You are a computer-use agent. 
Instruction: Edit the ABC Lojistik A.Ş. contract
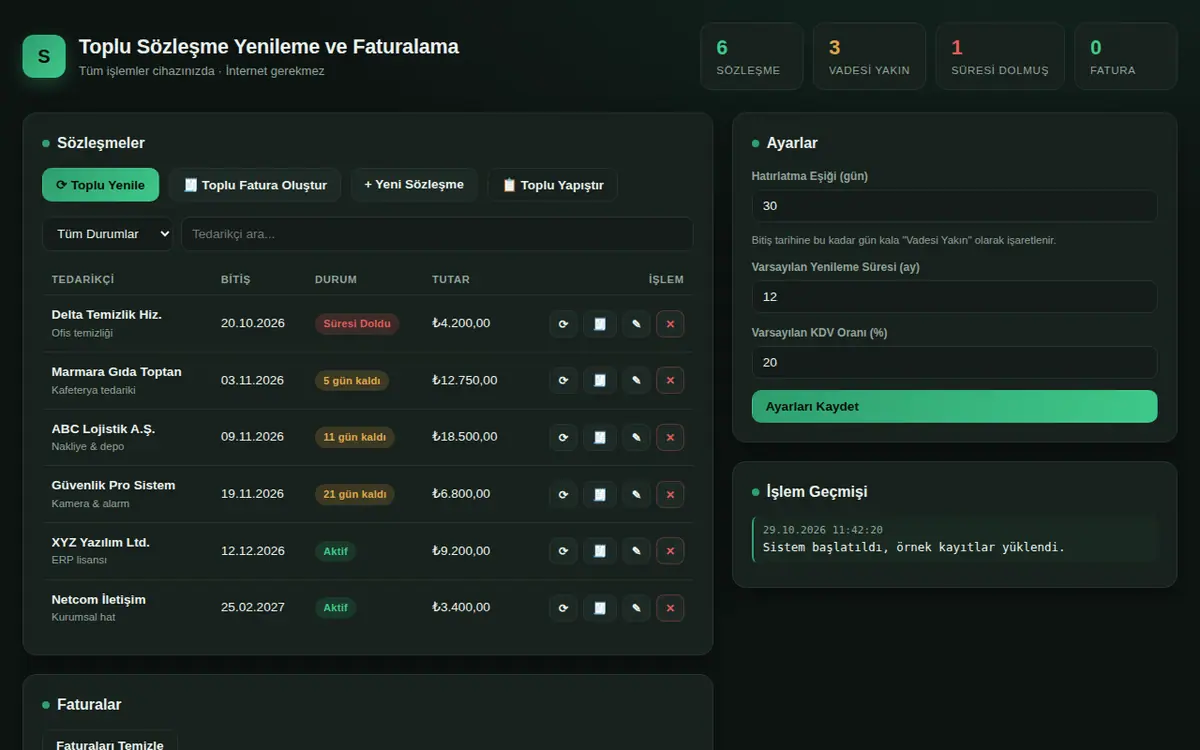(x=636, y=437)
